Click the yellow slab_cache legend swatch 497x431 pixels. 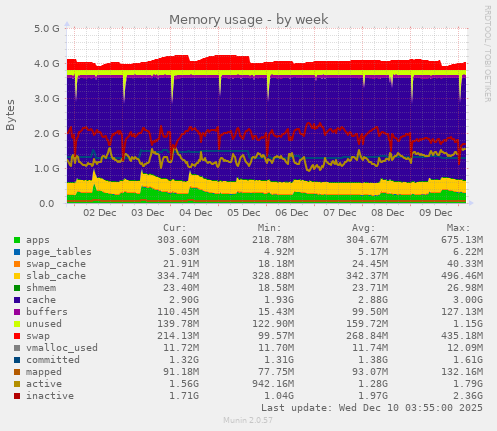pos(17,276)
